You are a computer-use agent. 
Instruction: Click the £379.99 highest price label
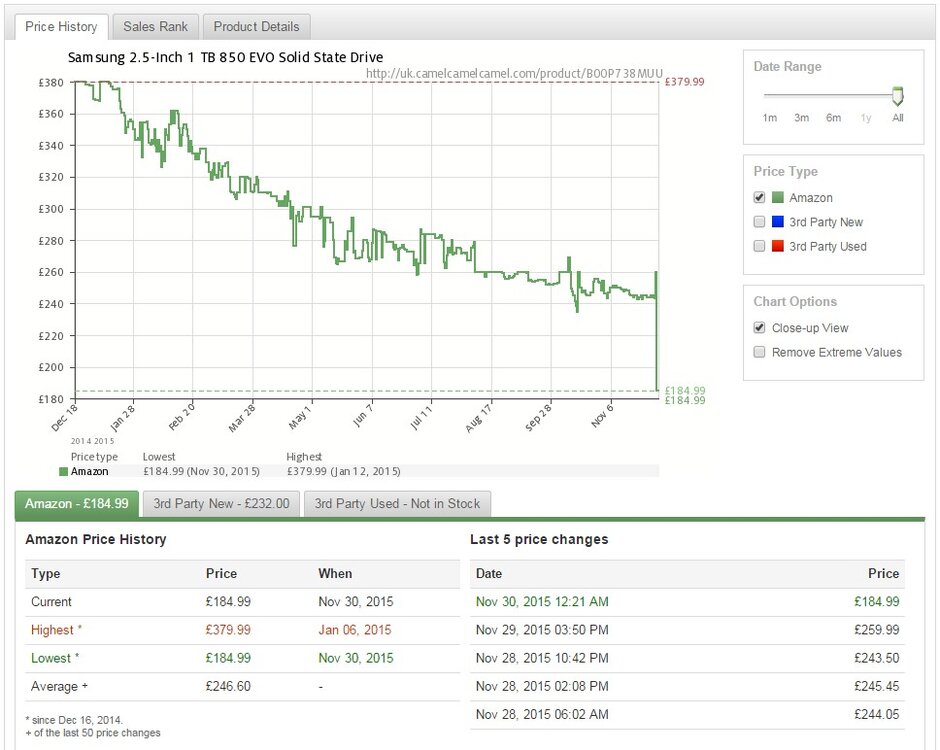pos(685,82)
